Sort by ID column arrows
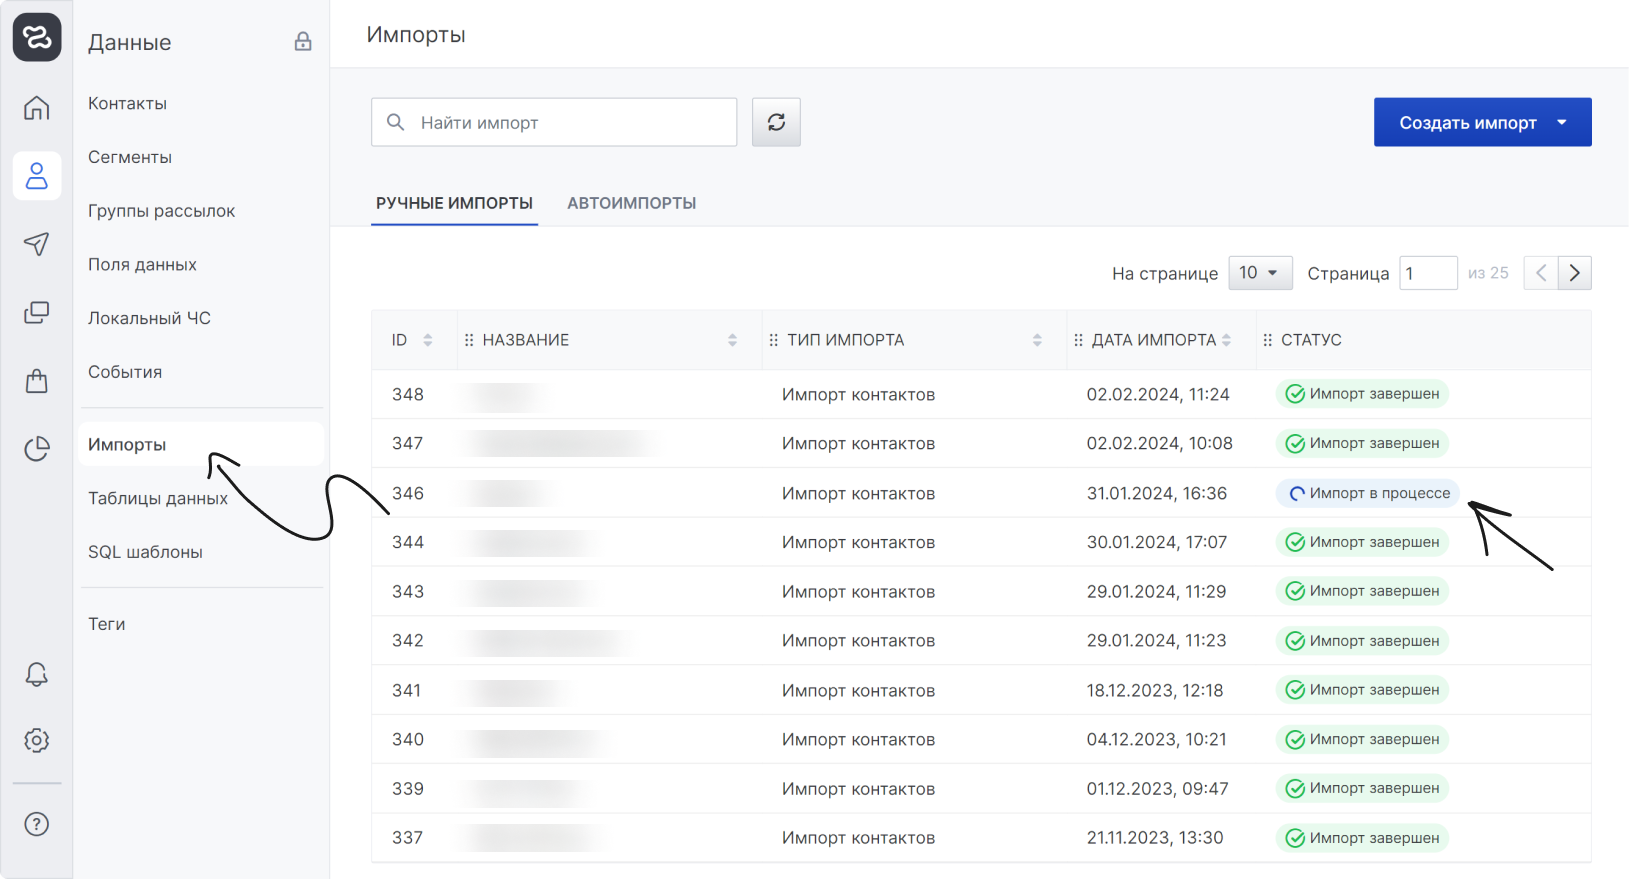Image resolution: width=1629 pixels, height=879 pixels. pyautogui.click(x=428, y=340)
